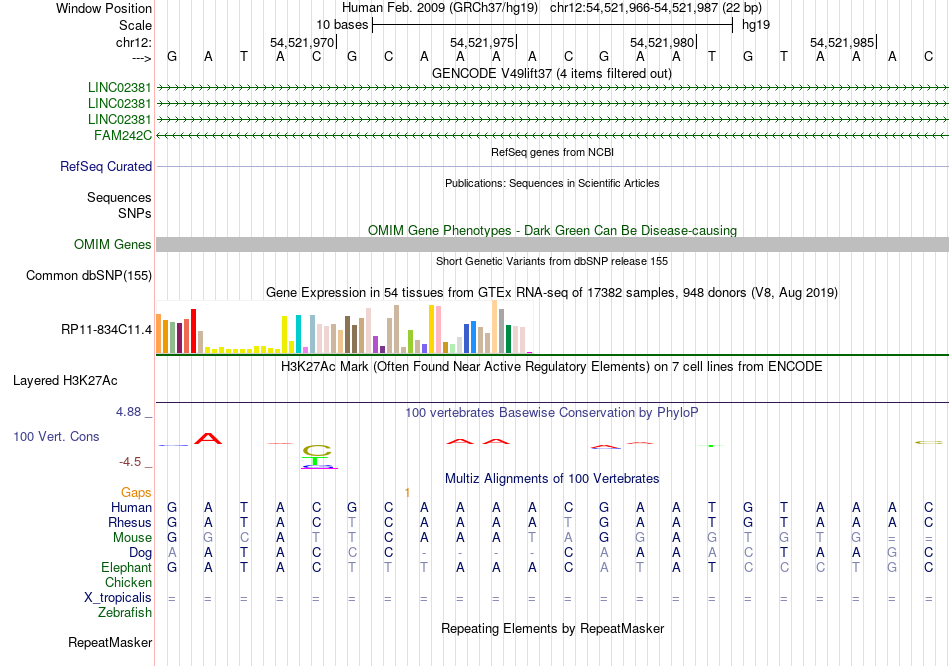
Task: Click Short Genetic Variants from dbSNP title
Action: [x=552, y=261]
